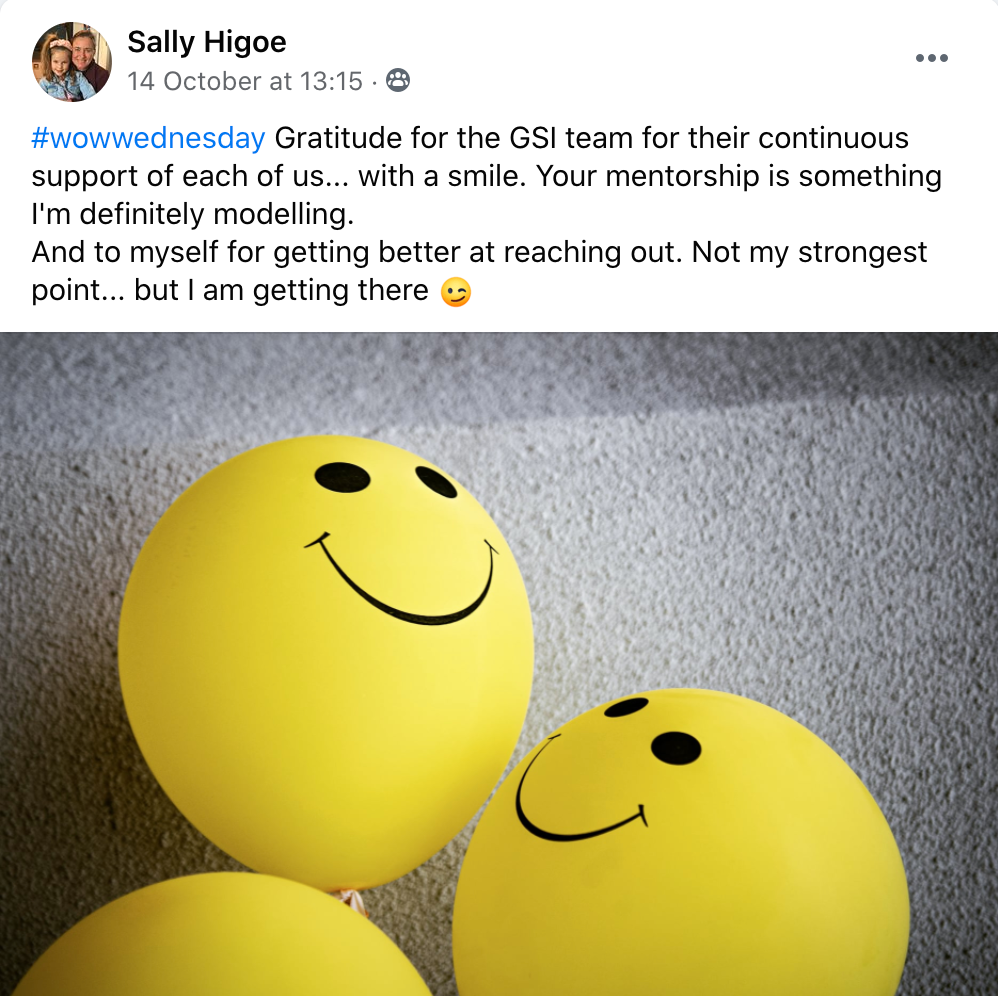Screen dimensions: 998x996
Task: Click the large balloon's left oval eye
Action: click(x=342, y=477)
